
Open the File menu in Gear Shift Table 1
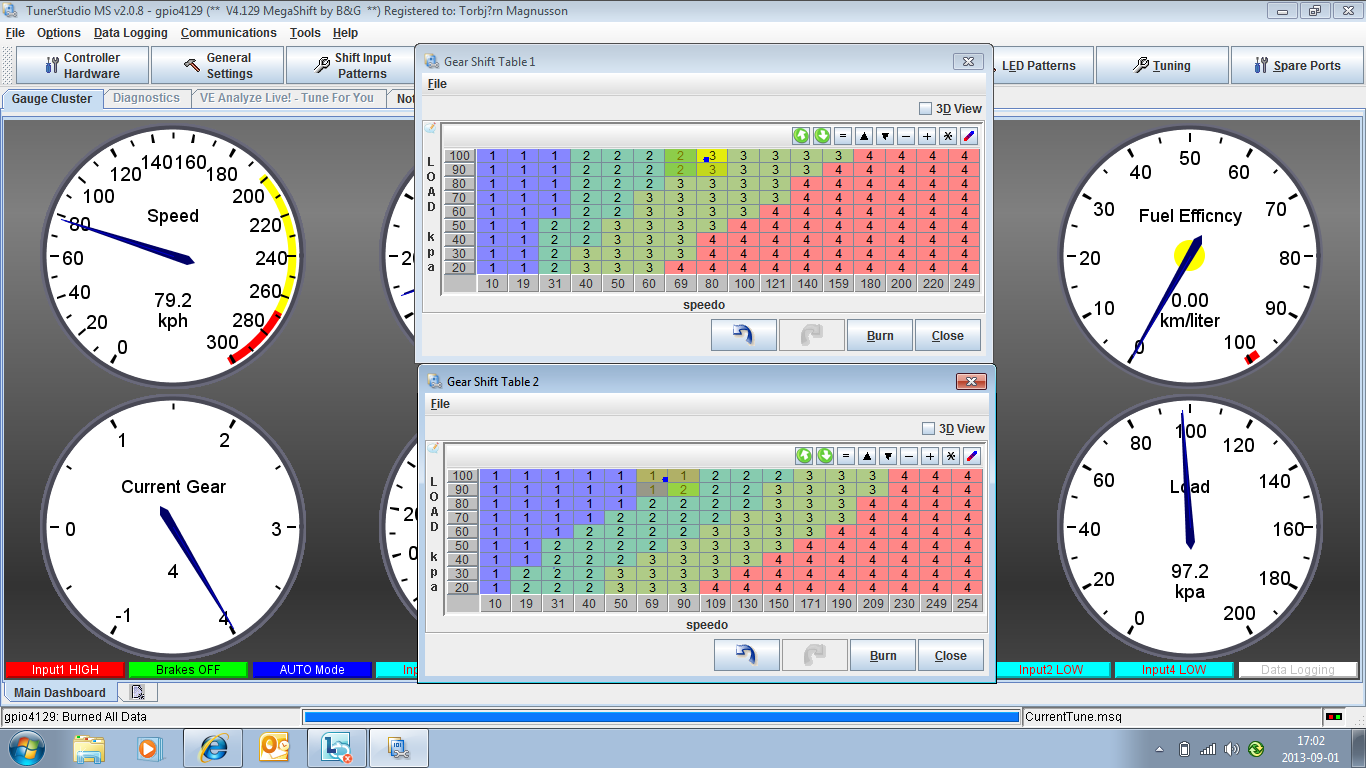click(437, 84)
